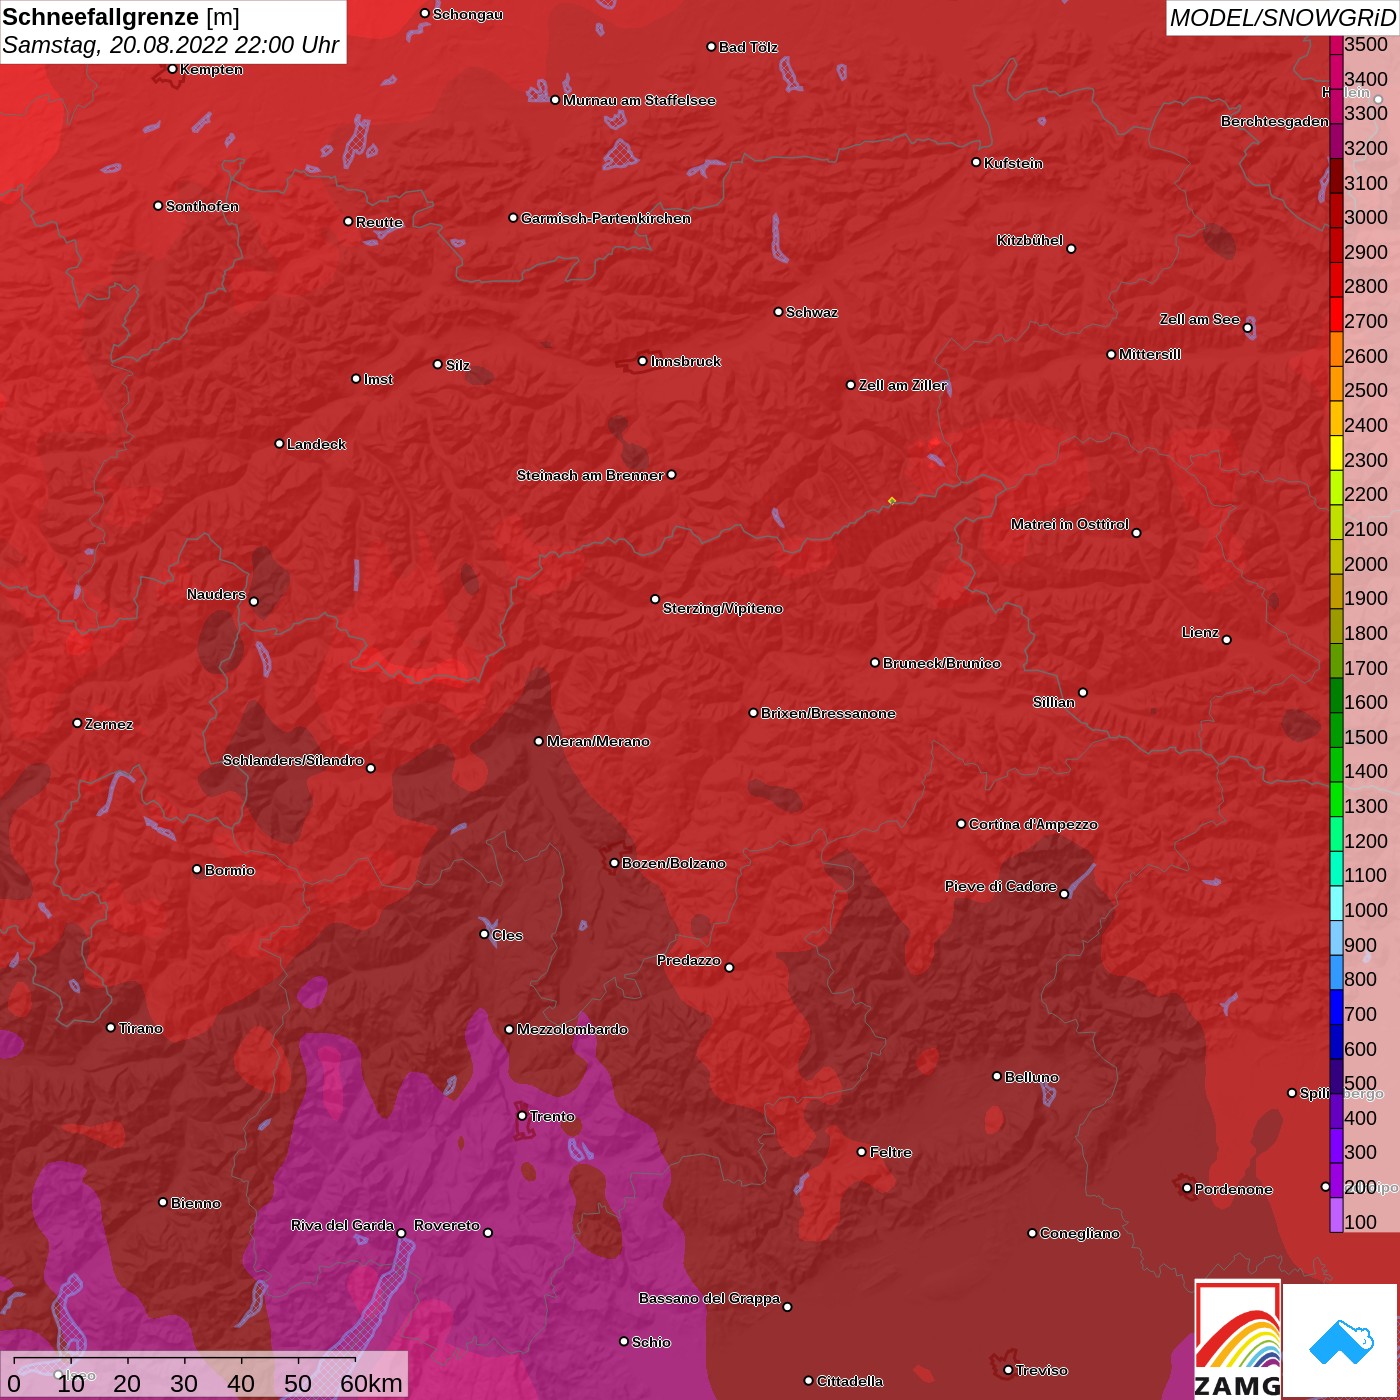Click the Lienz label
The width and height of the screenshot is (1400, 1400).
tap(1200, 632)
